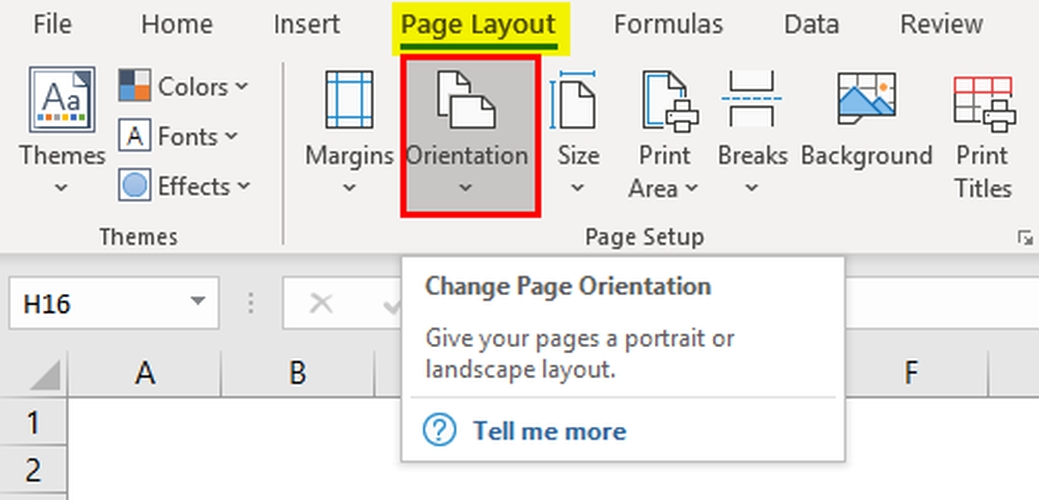Viewport: 1039px width, 500px height.
Task: Open the Page Setup dialog launcher
Action: pyautogui.click(x=1024, y=237)
